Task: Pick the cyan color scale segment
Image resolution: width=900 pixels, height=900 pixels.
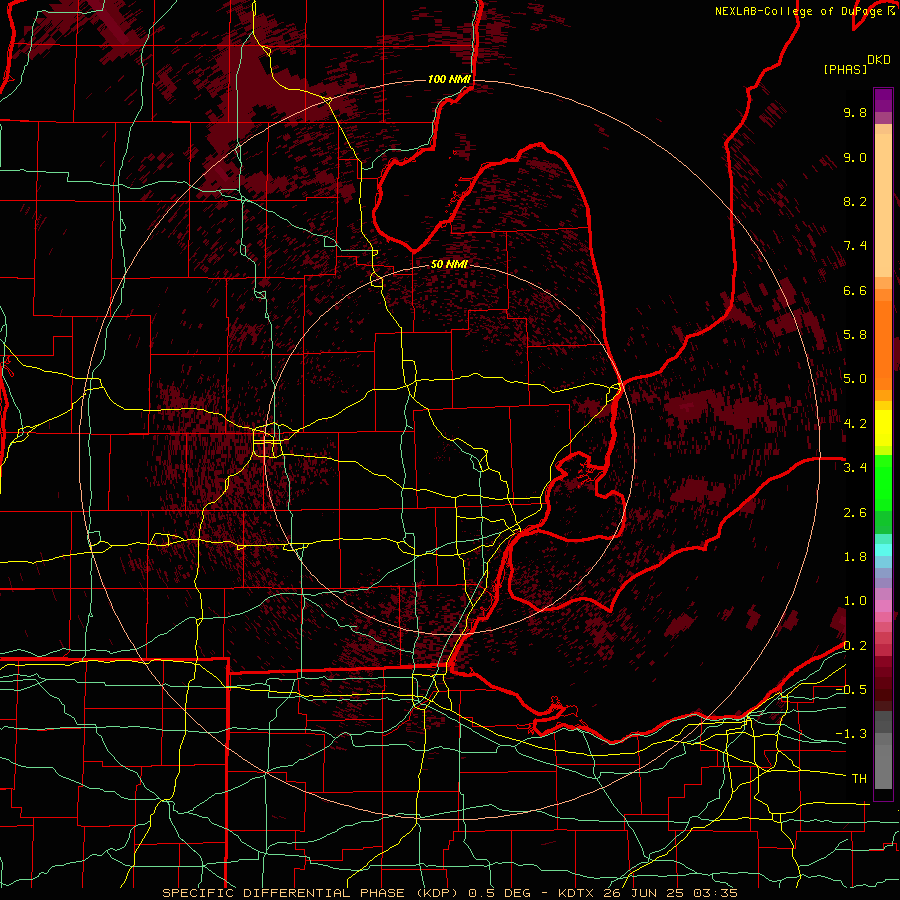Action: point(883,550)
